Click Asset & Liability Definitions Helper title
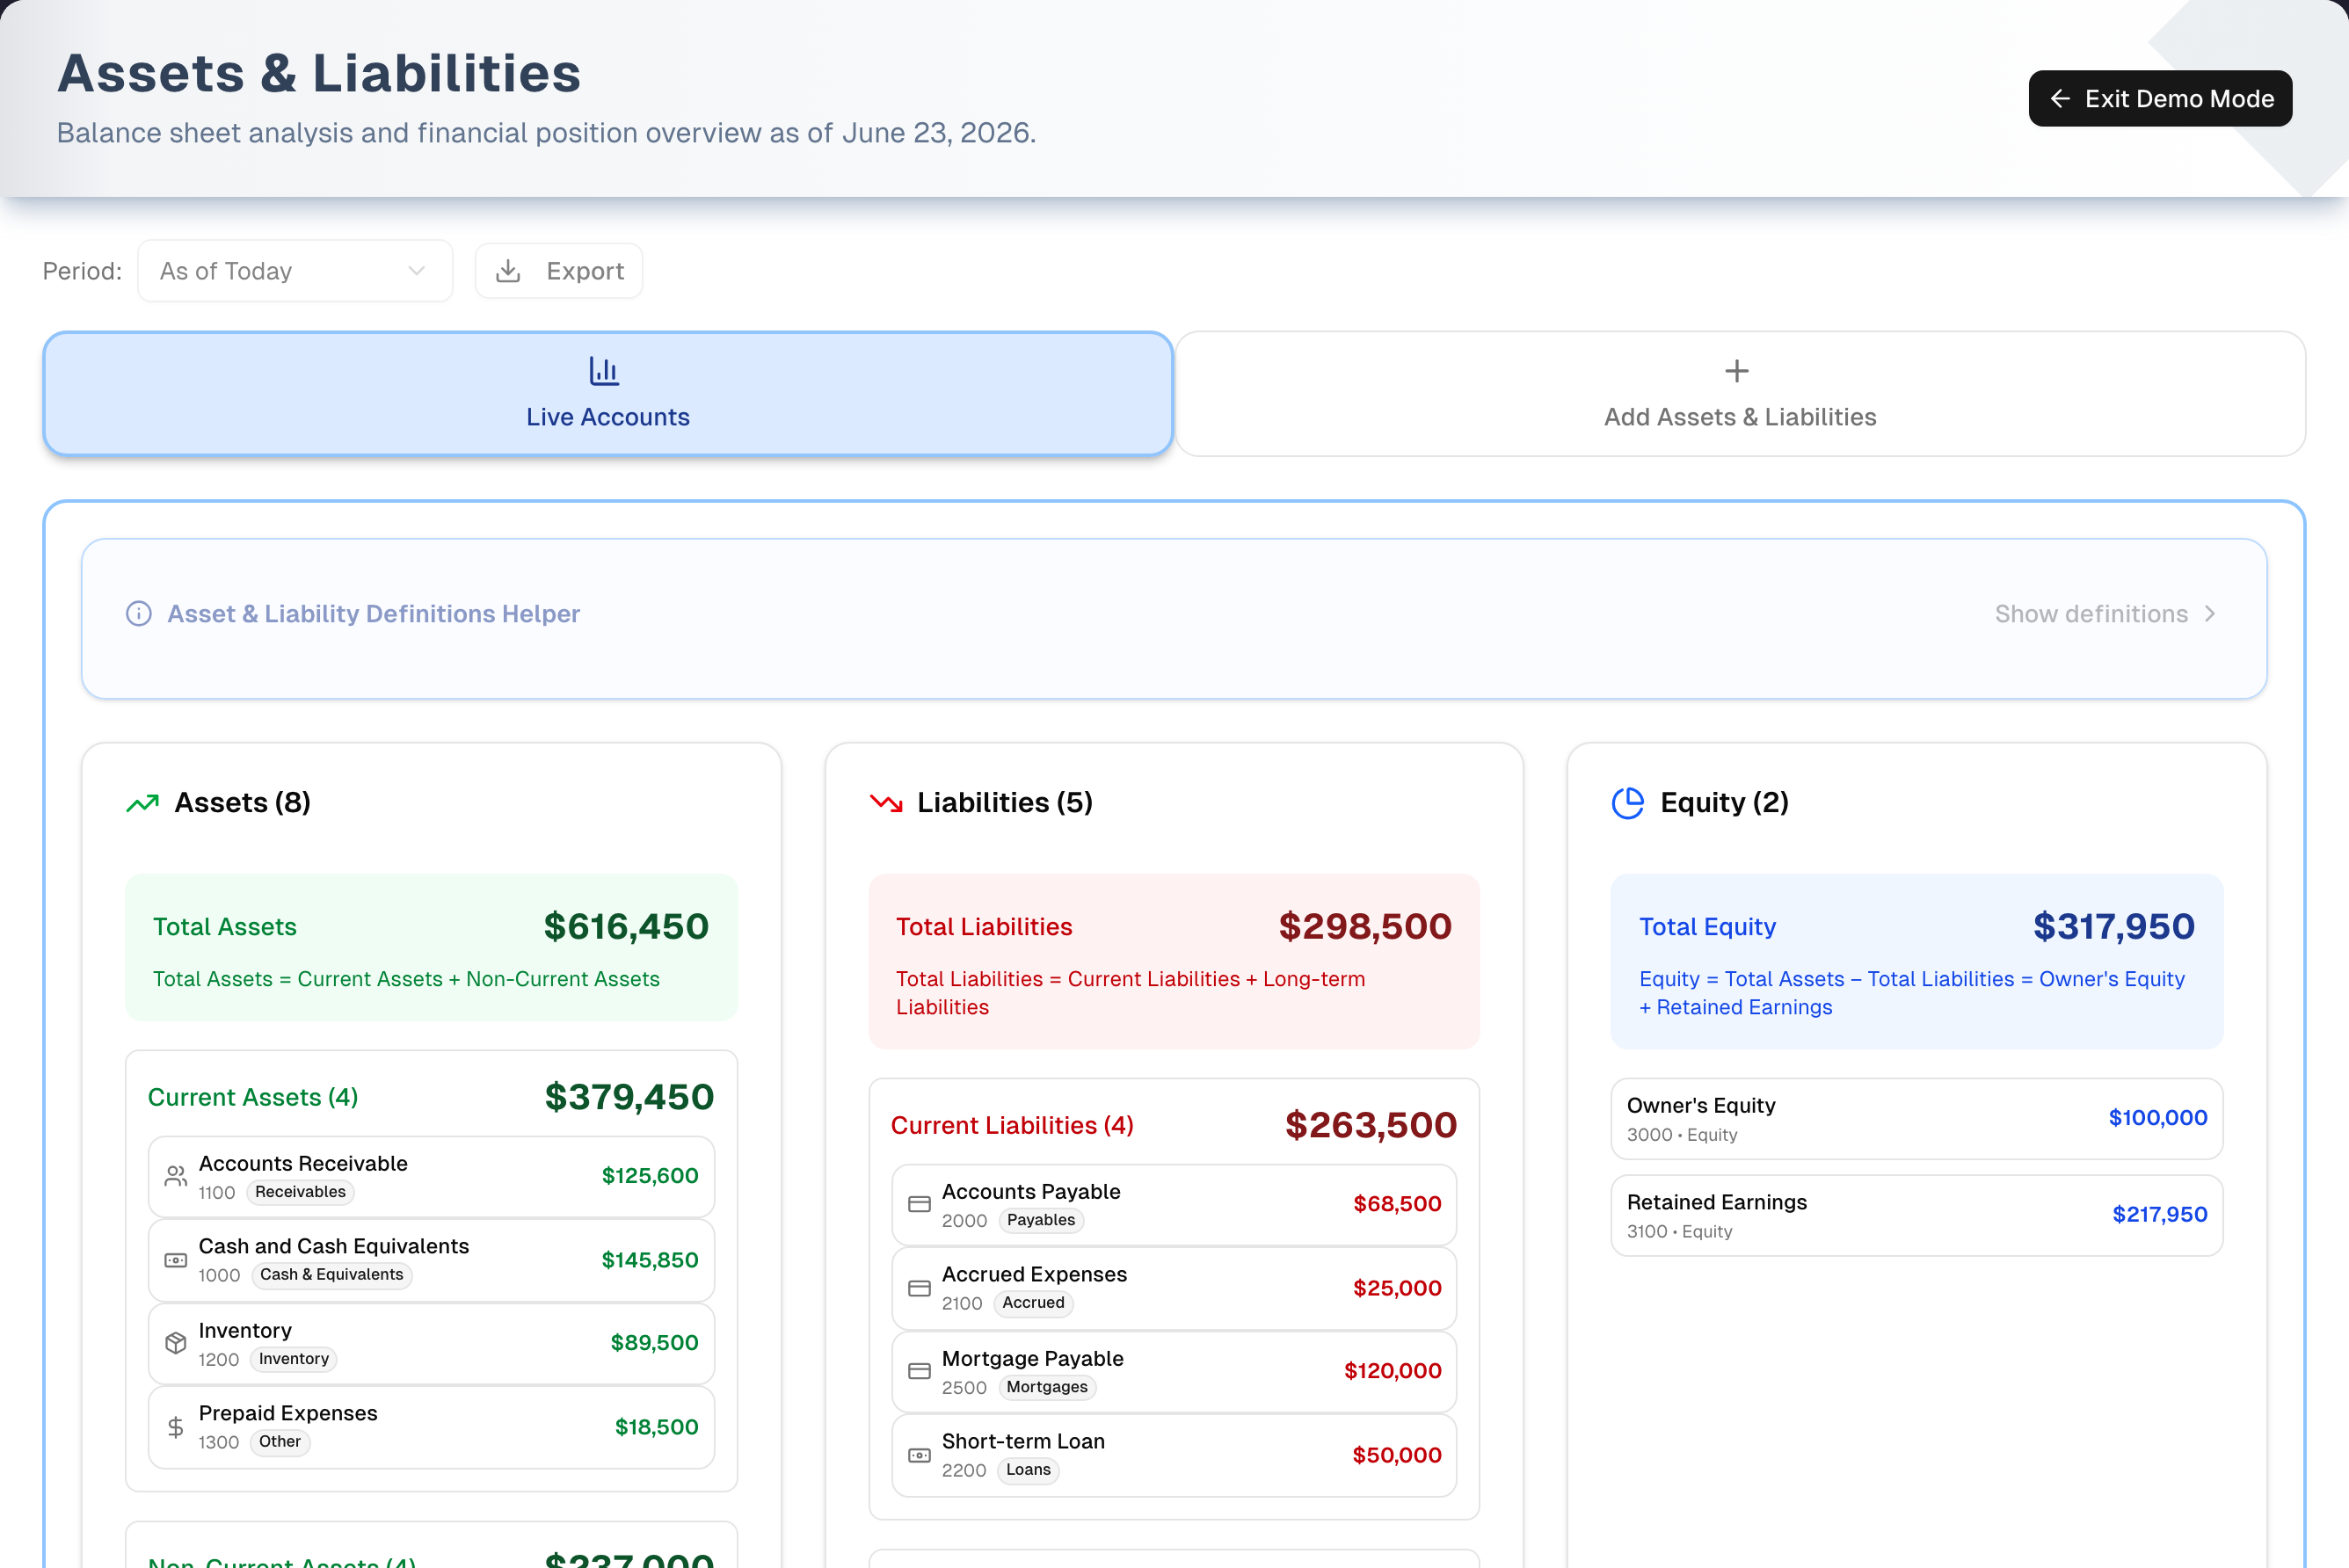2349x1568 pixels. pyautogui.click(x=373, y=614)
